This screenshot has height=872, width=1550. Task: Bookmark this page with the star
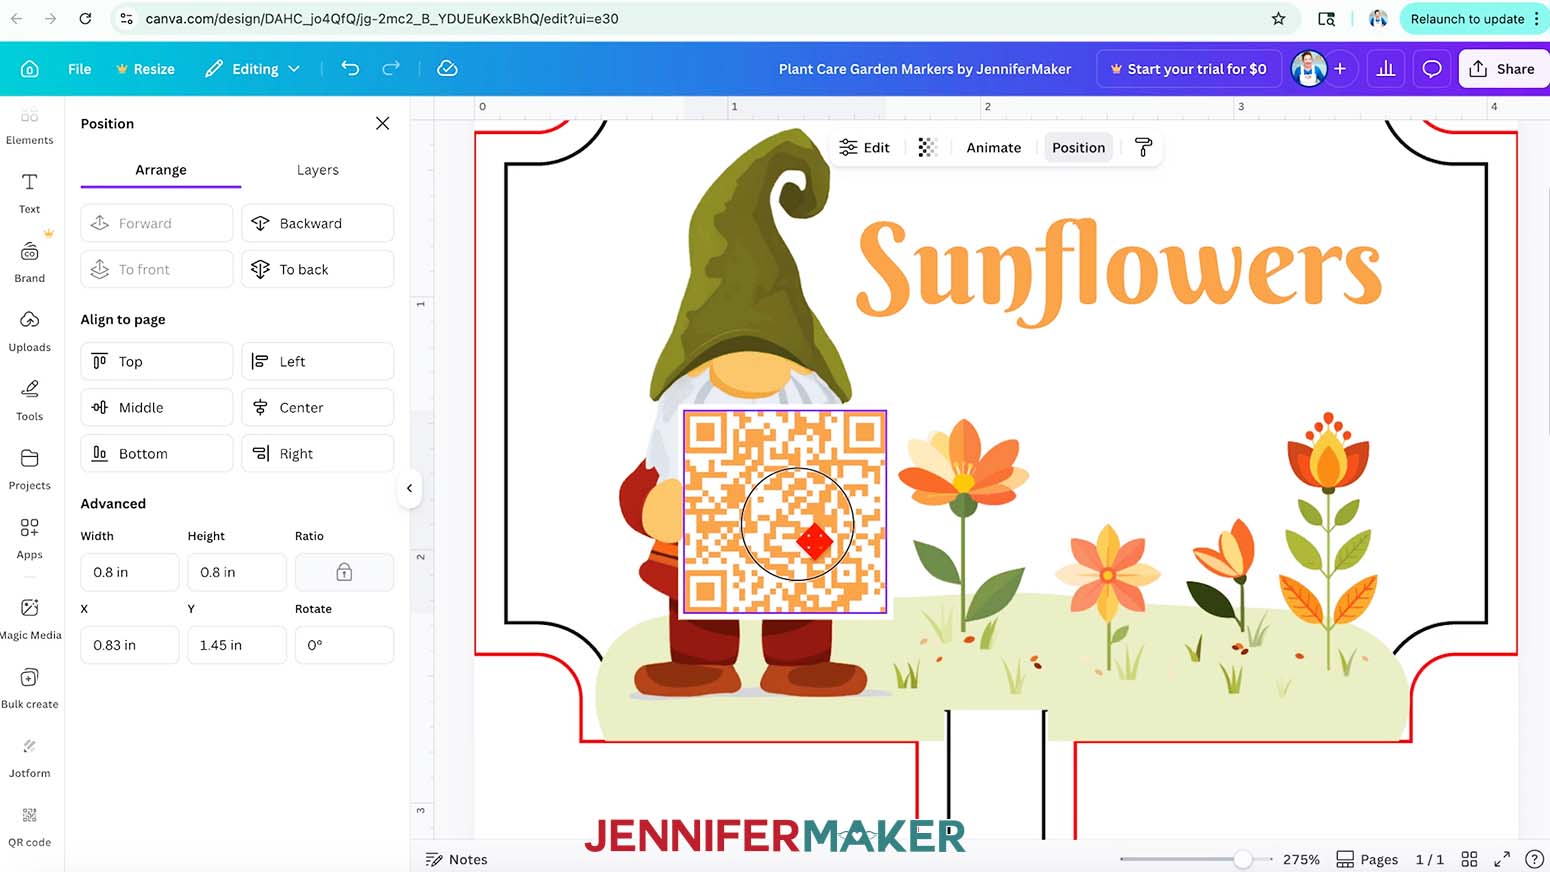pos(1278,18)
